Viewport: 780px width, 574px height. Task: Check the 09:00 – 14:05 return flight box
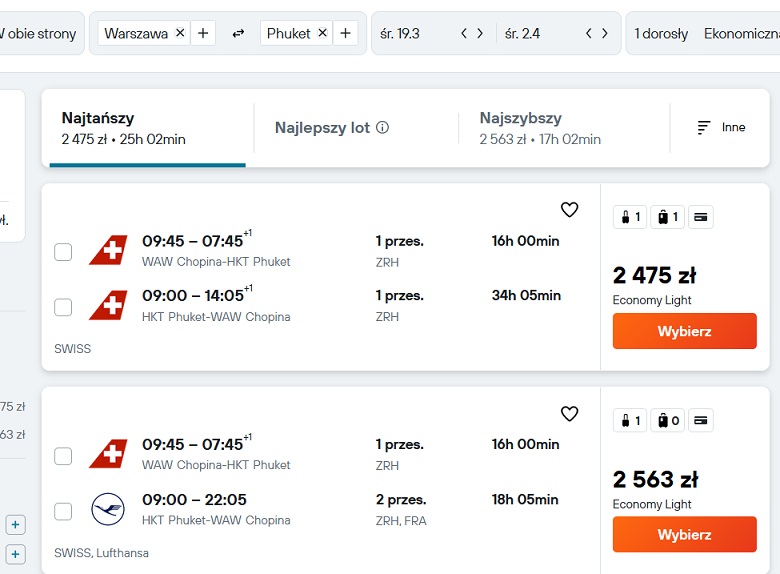tap(63, 307)
